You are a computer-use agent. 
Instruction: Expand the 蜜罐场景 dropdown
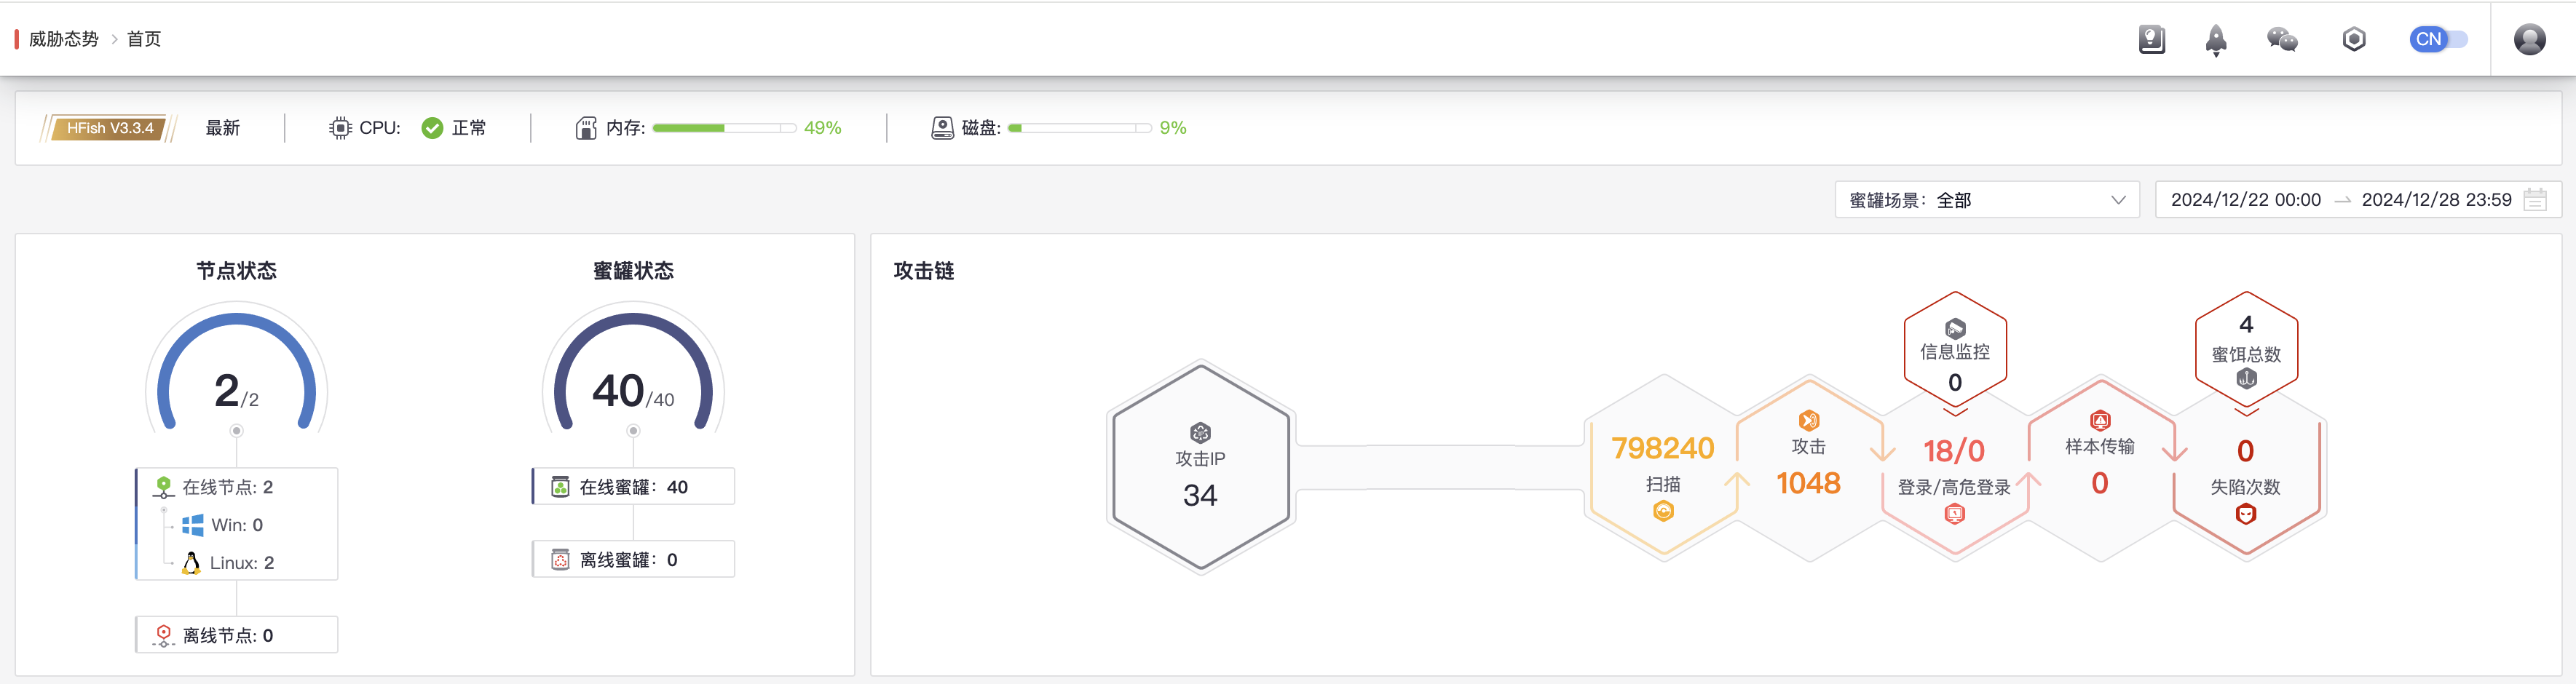pos(1987,200)
